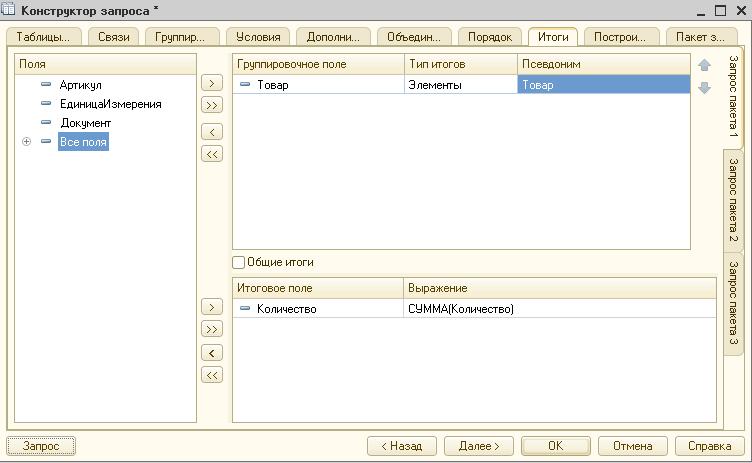Click the lower remove single total field arrow

tap(212, 353)
